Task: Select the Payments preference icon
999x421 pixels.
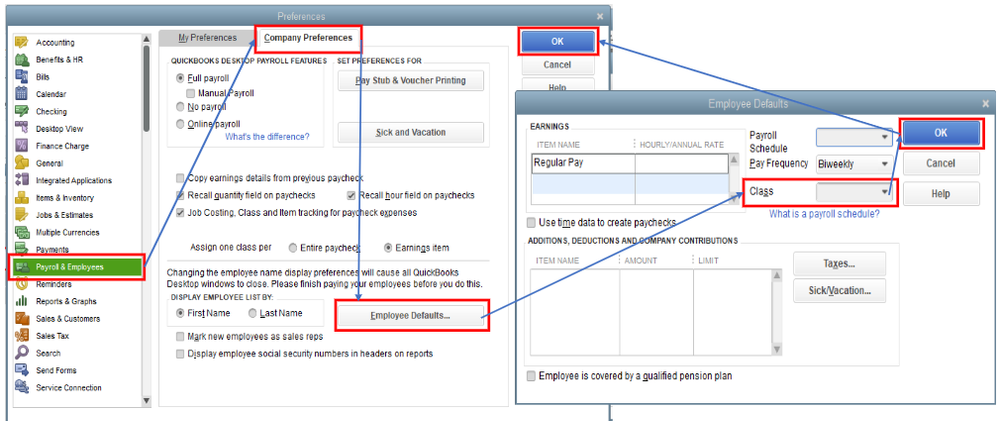Action: pos(22,248)
